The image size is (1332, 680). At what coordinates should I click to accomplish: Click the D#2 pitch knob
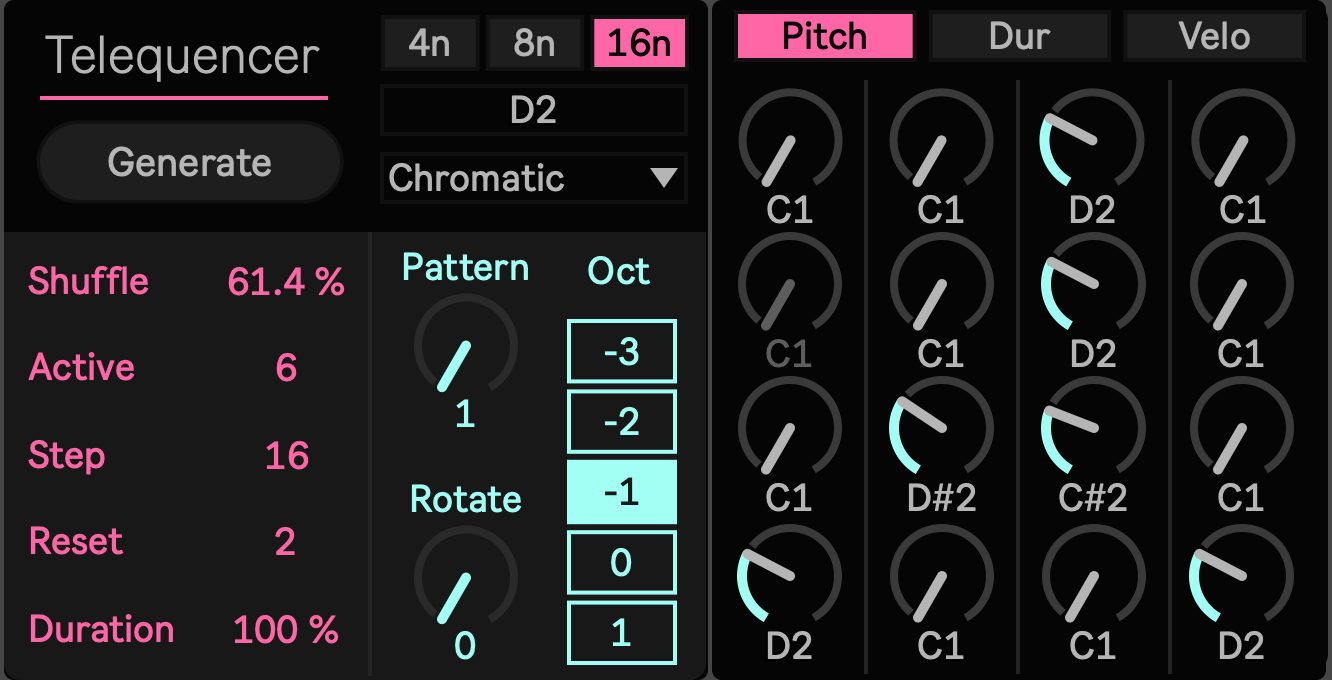[x=941, y=428]
